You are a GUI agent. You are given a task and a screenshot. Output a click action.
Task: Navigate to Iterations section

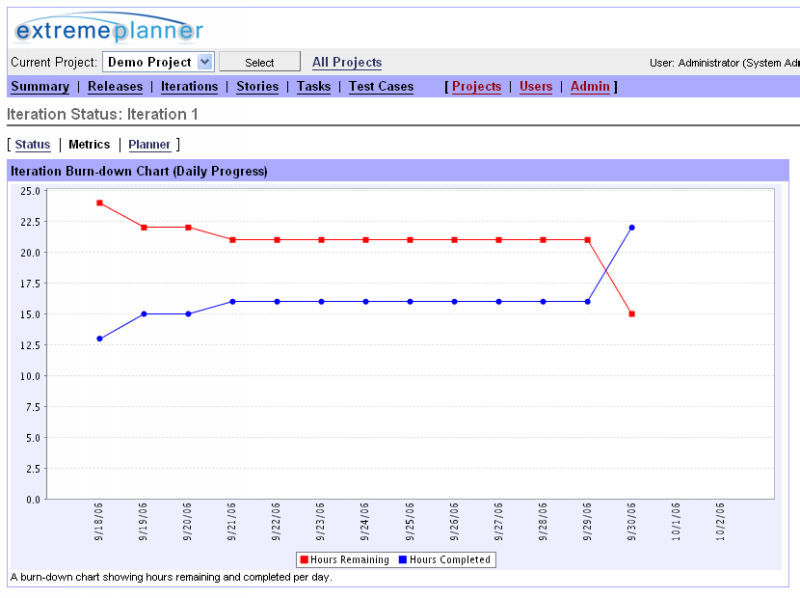point(189,87)
